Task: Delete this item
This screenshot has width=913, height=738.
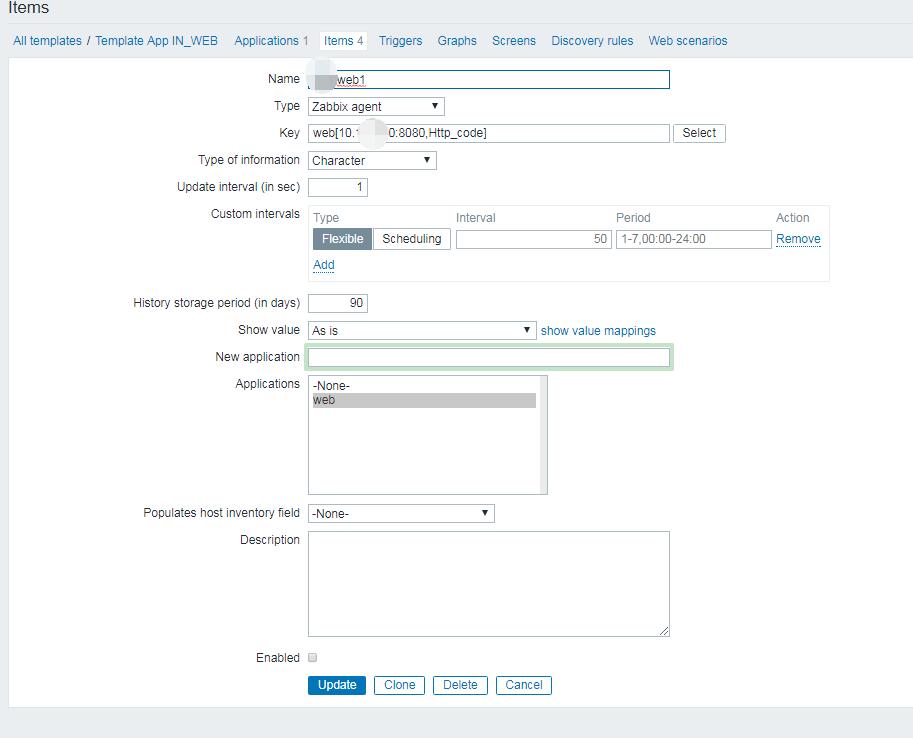Action: point(459,685)
